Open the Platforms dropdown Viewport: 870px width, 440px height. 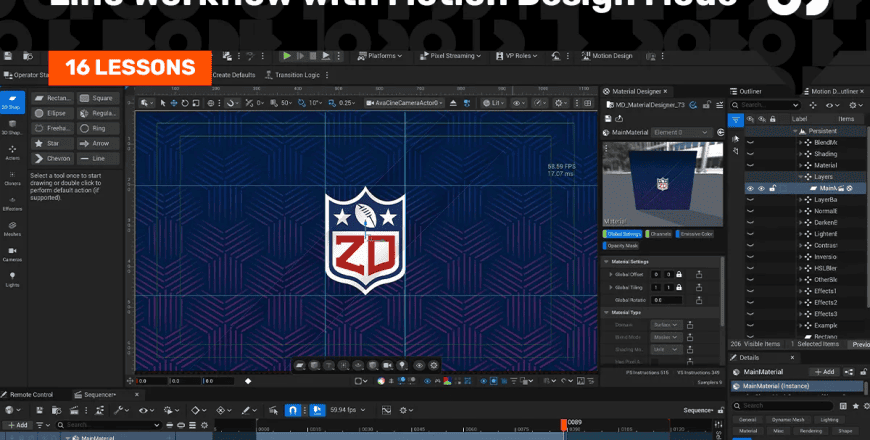[380, 56]
